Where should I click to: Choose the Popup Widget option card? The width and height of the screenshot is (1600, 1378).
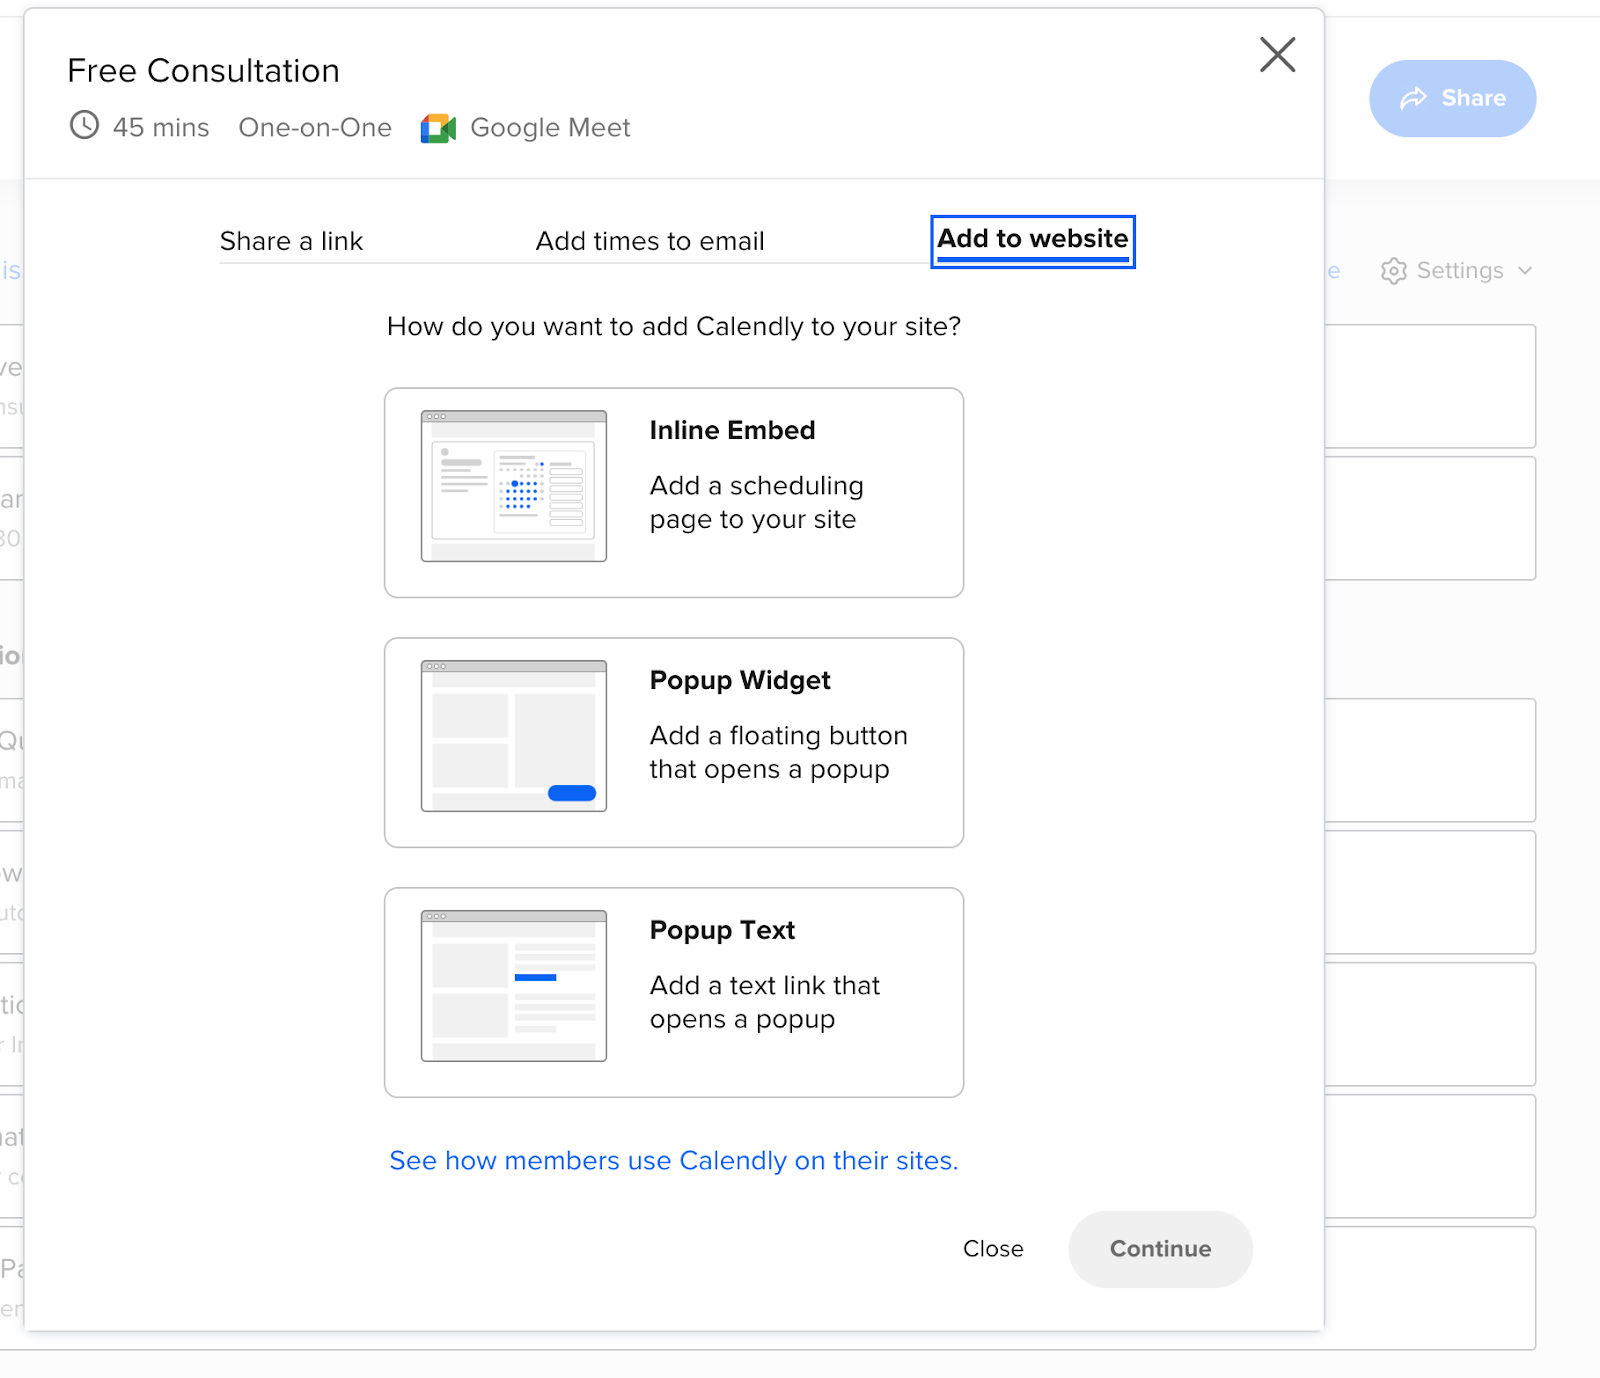(674, 743)
